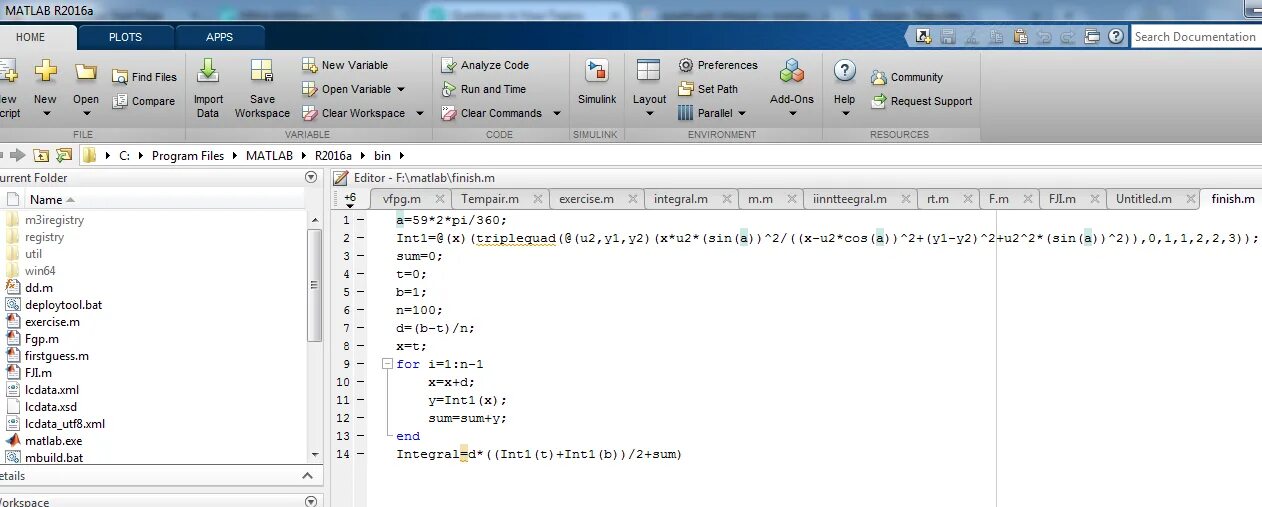Expand Clear Workspace dropdown arrow

click(420, 113)
